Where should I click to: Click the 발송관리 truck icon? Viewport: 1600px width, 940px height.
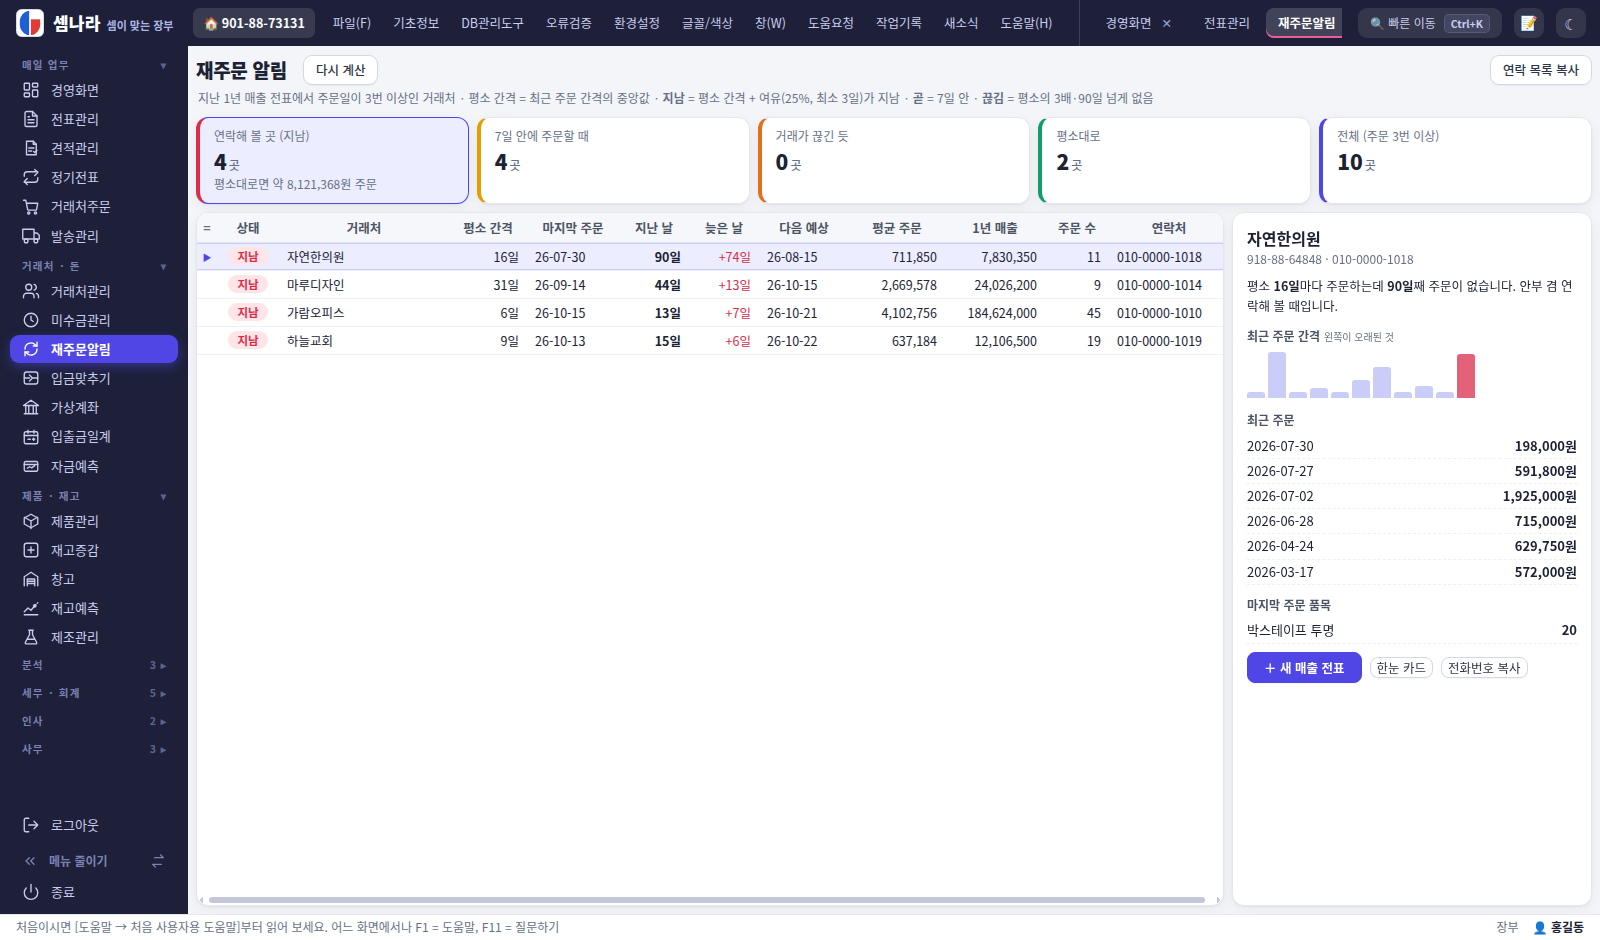point(31,236)
